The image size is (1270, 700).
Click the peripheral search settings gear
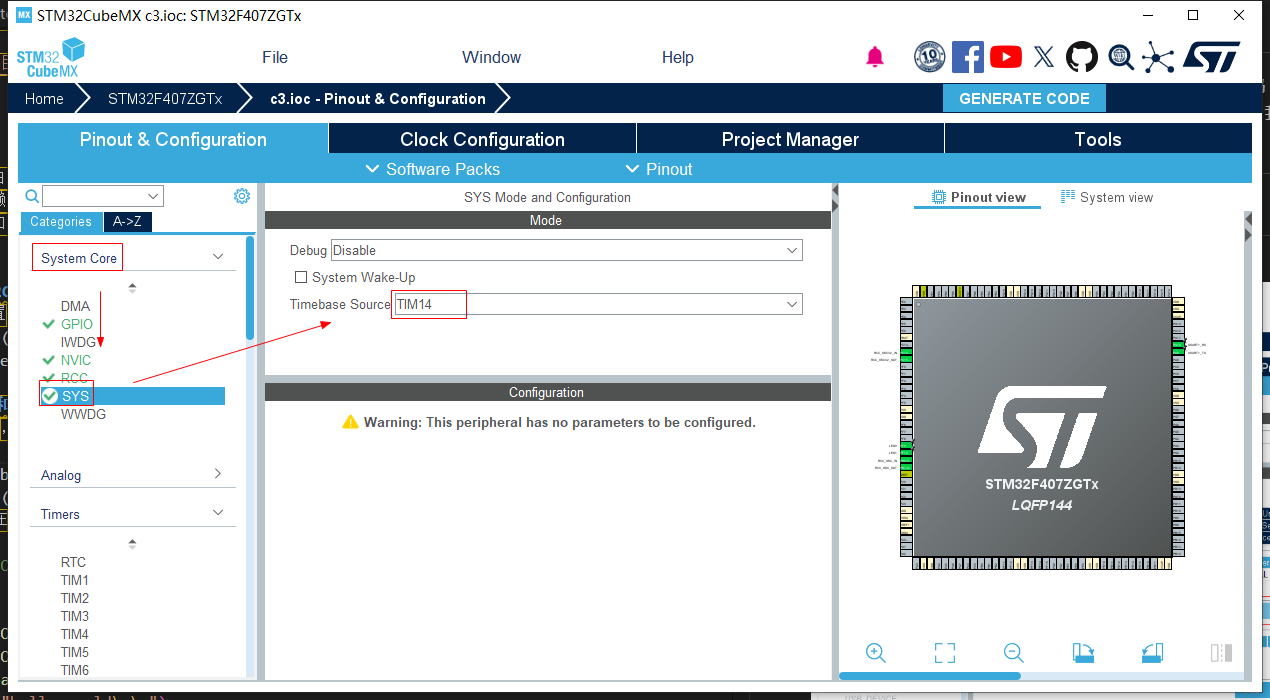point(241,196)
